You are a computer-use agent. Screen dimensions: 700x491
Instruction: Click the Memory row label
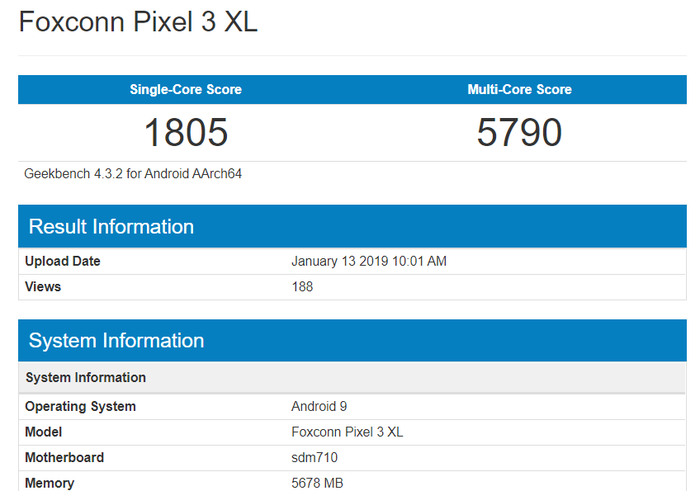[50, 483]
